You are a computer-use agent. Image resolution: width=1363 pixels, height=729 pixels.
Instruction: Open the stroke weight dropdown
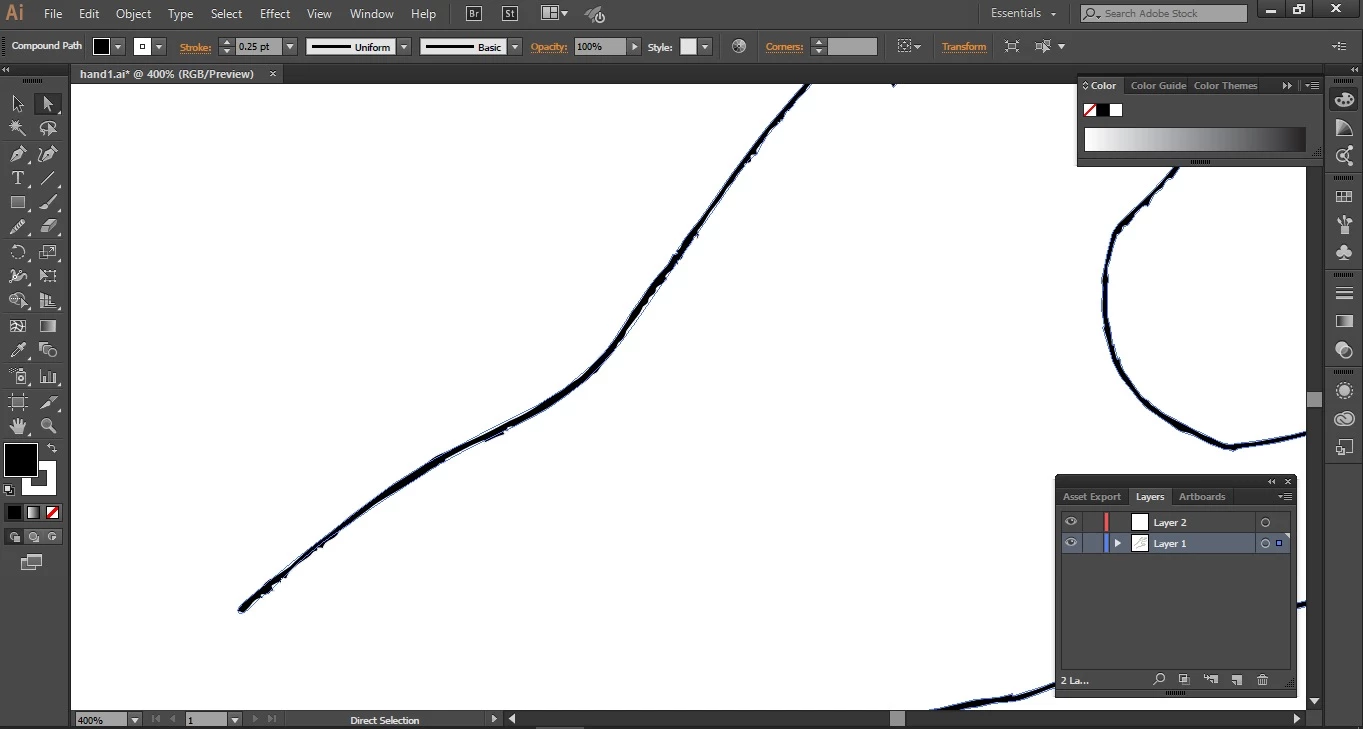[290, 47]
